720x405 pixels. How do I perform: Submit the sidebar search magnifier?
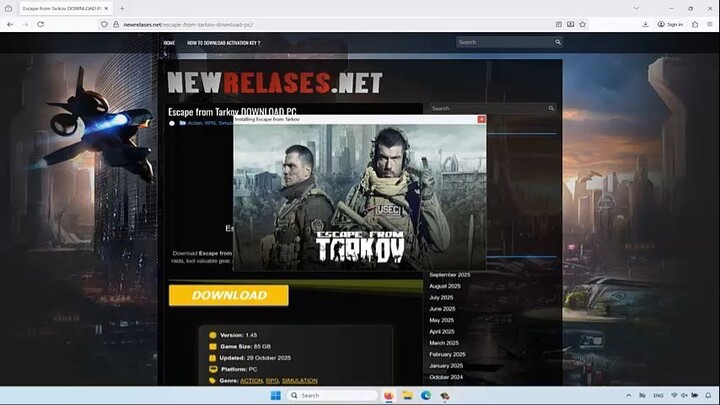551,108
